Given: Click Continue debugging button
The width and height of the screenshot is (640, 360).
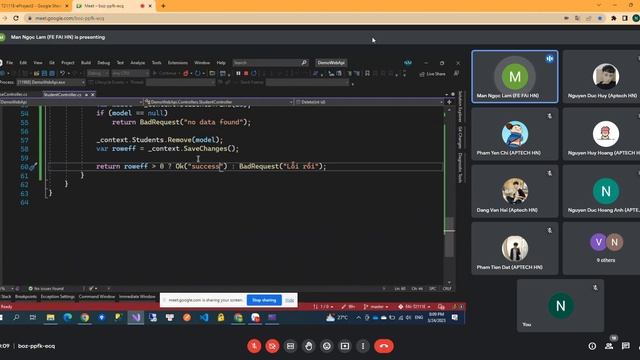Looking at the screenshot, I should pyautogui.click(x=165, y=73).
